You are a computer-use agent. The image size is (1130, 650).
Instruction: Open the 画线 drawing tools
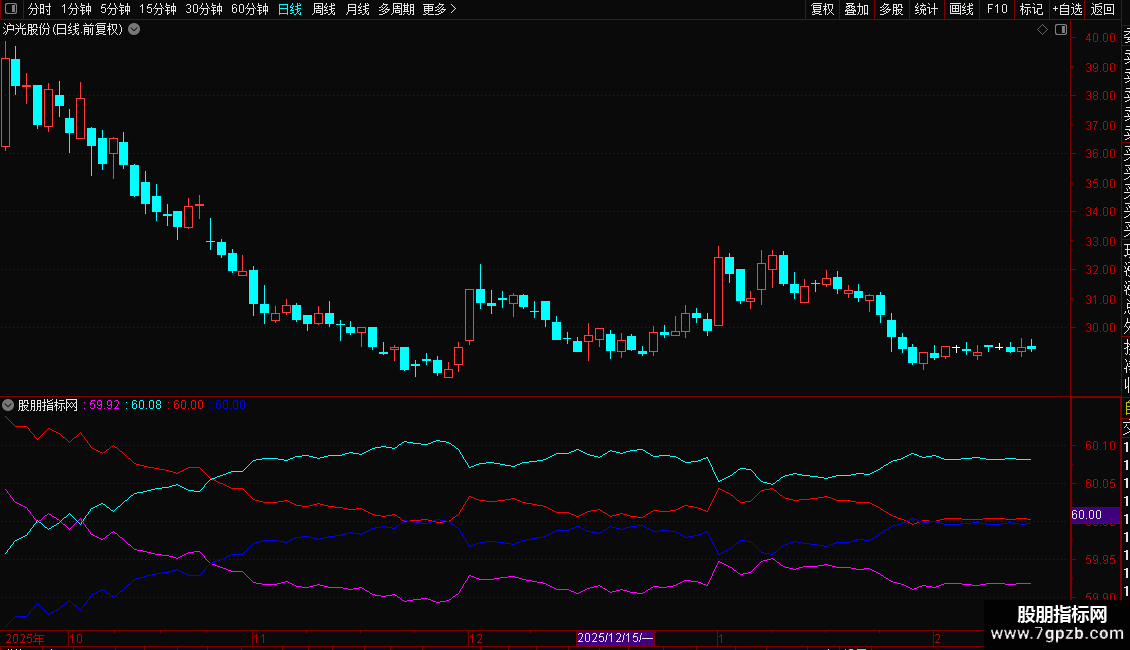coord(961,9)
